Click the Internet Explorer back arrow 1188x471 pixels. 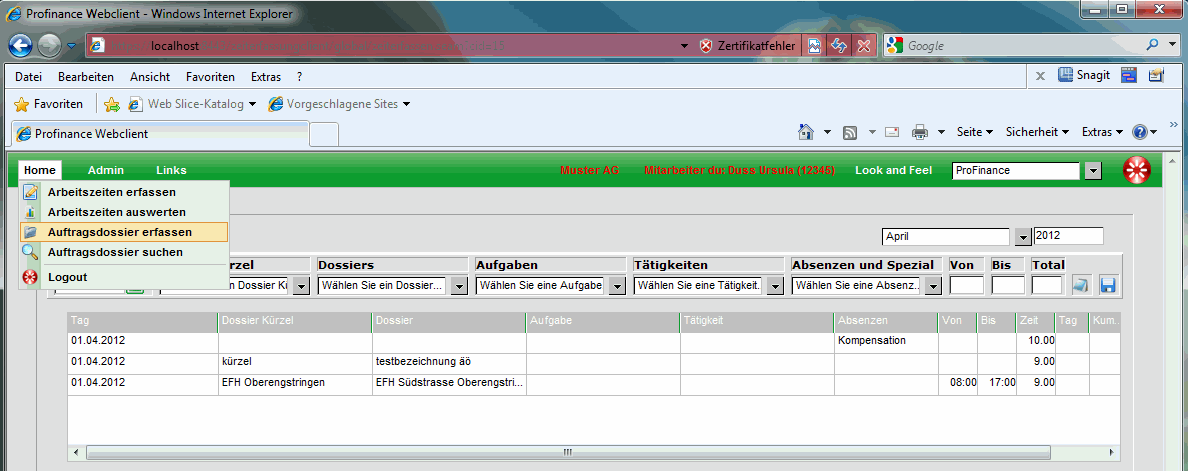click(x=22, y=46)
